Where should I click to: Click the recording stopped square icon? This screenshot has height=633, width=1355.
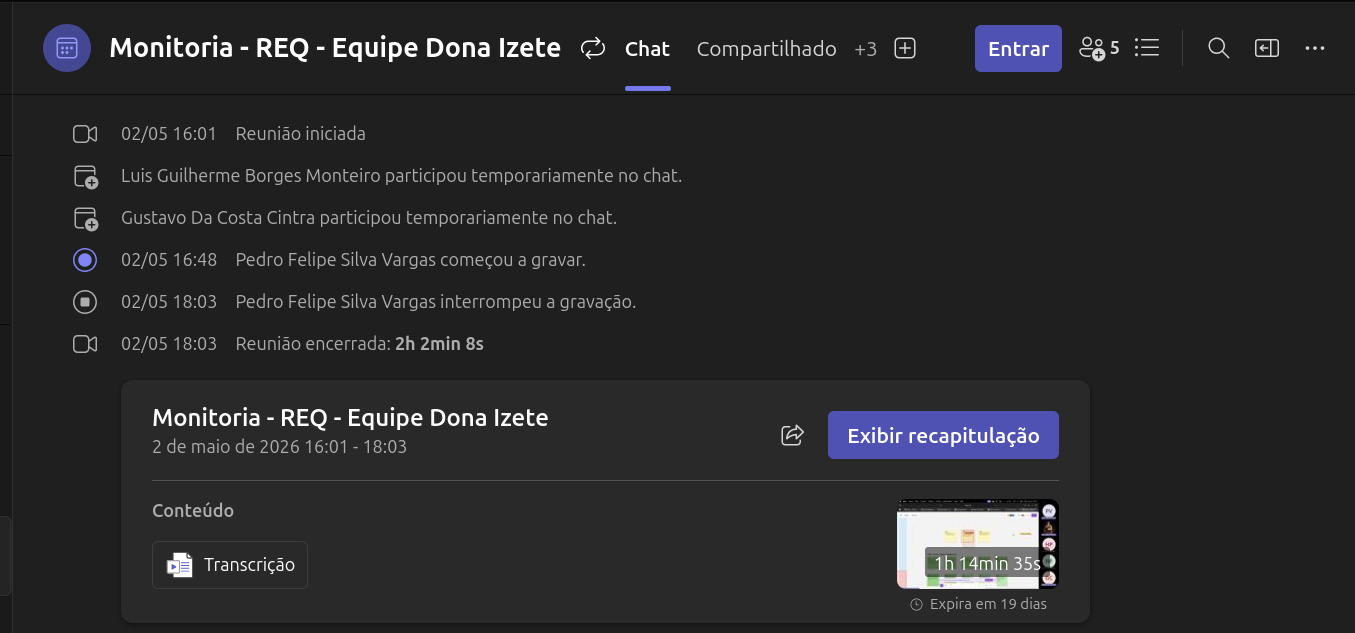[85, 302]
